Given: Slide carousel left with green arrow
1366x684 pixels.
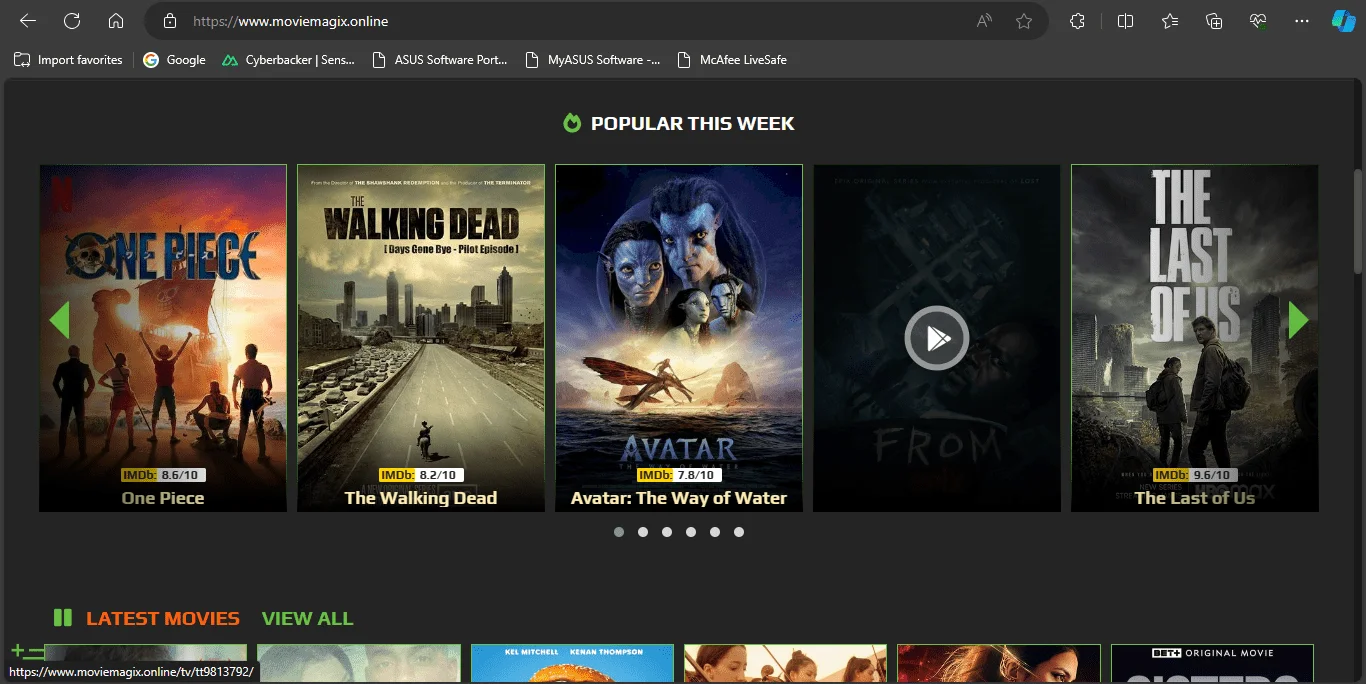Looking at the screenshot, I should tap(59, 320).
